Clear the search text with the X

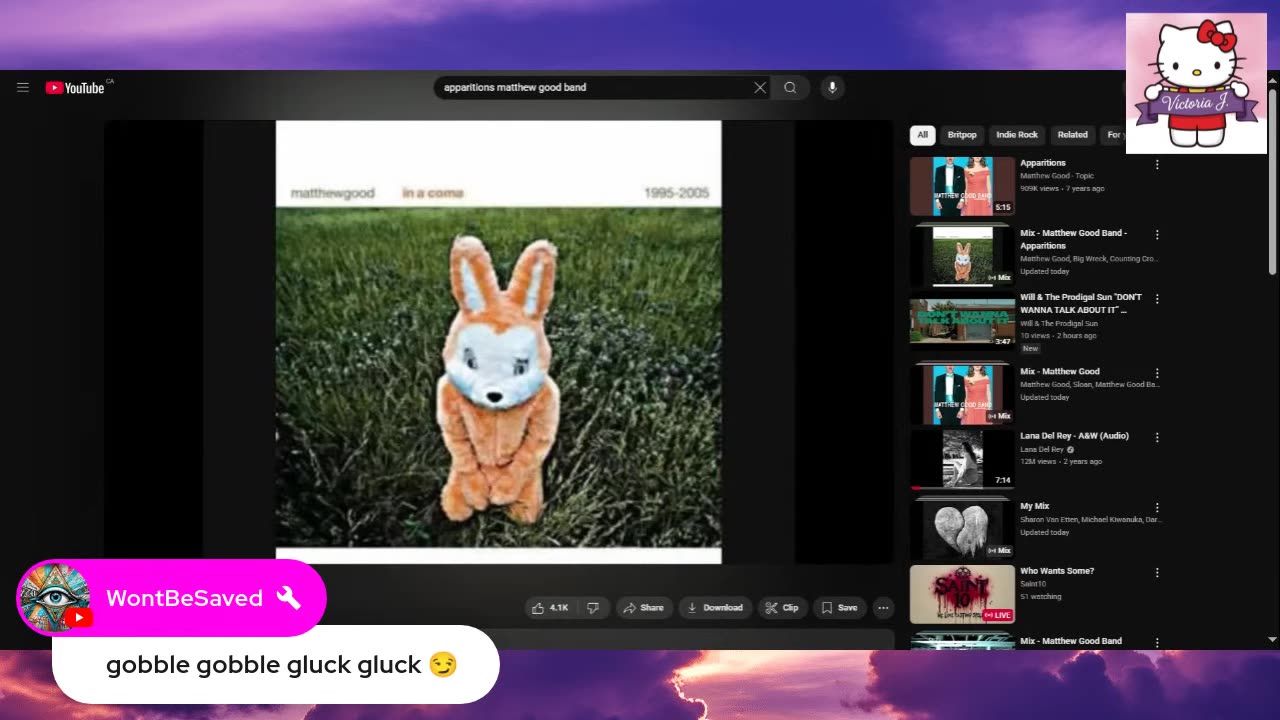tap(760, 87)
